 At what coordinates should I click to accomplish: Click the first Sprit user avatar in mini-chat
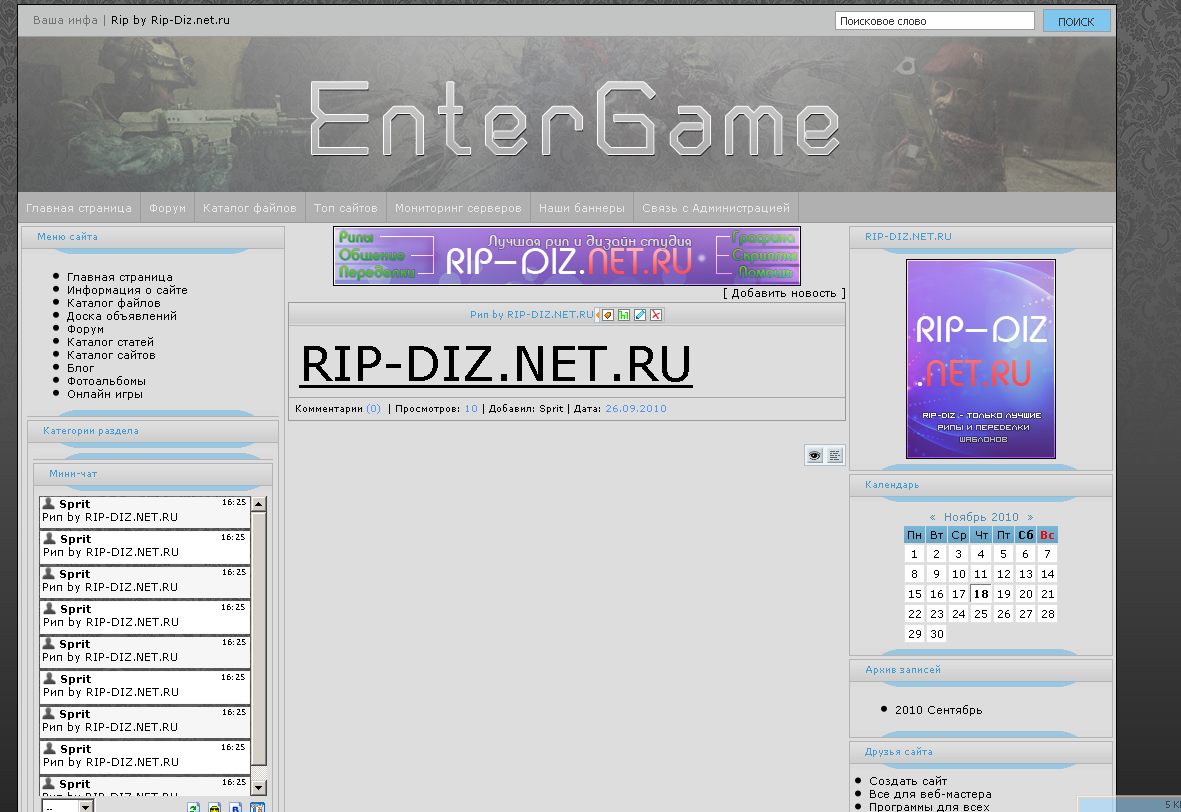point(49,503)
